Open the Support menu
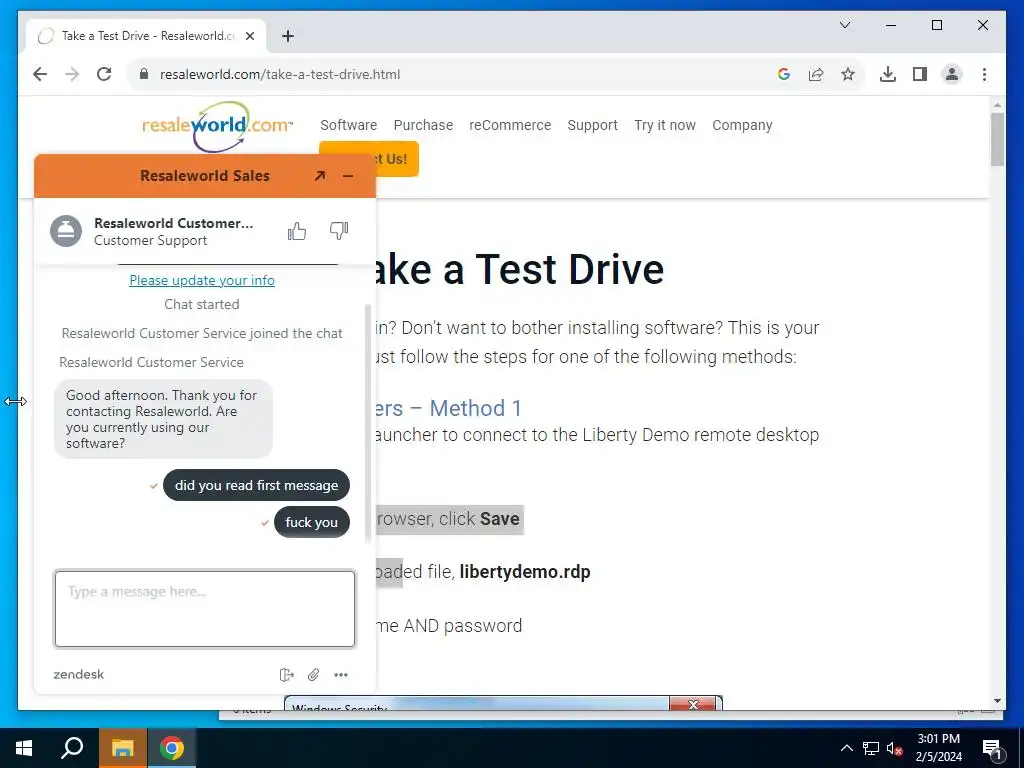 pyautogui.click(x=592, y=125)
